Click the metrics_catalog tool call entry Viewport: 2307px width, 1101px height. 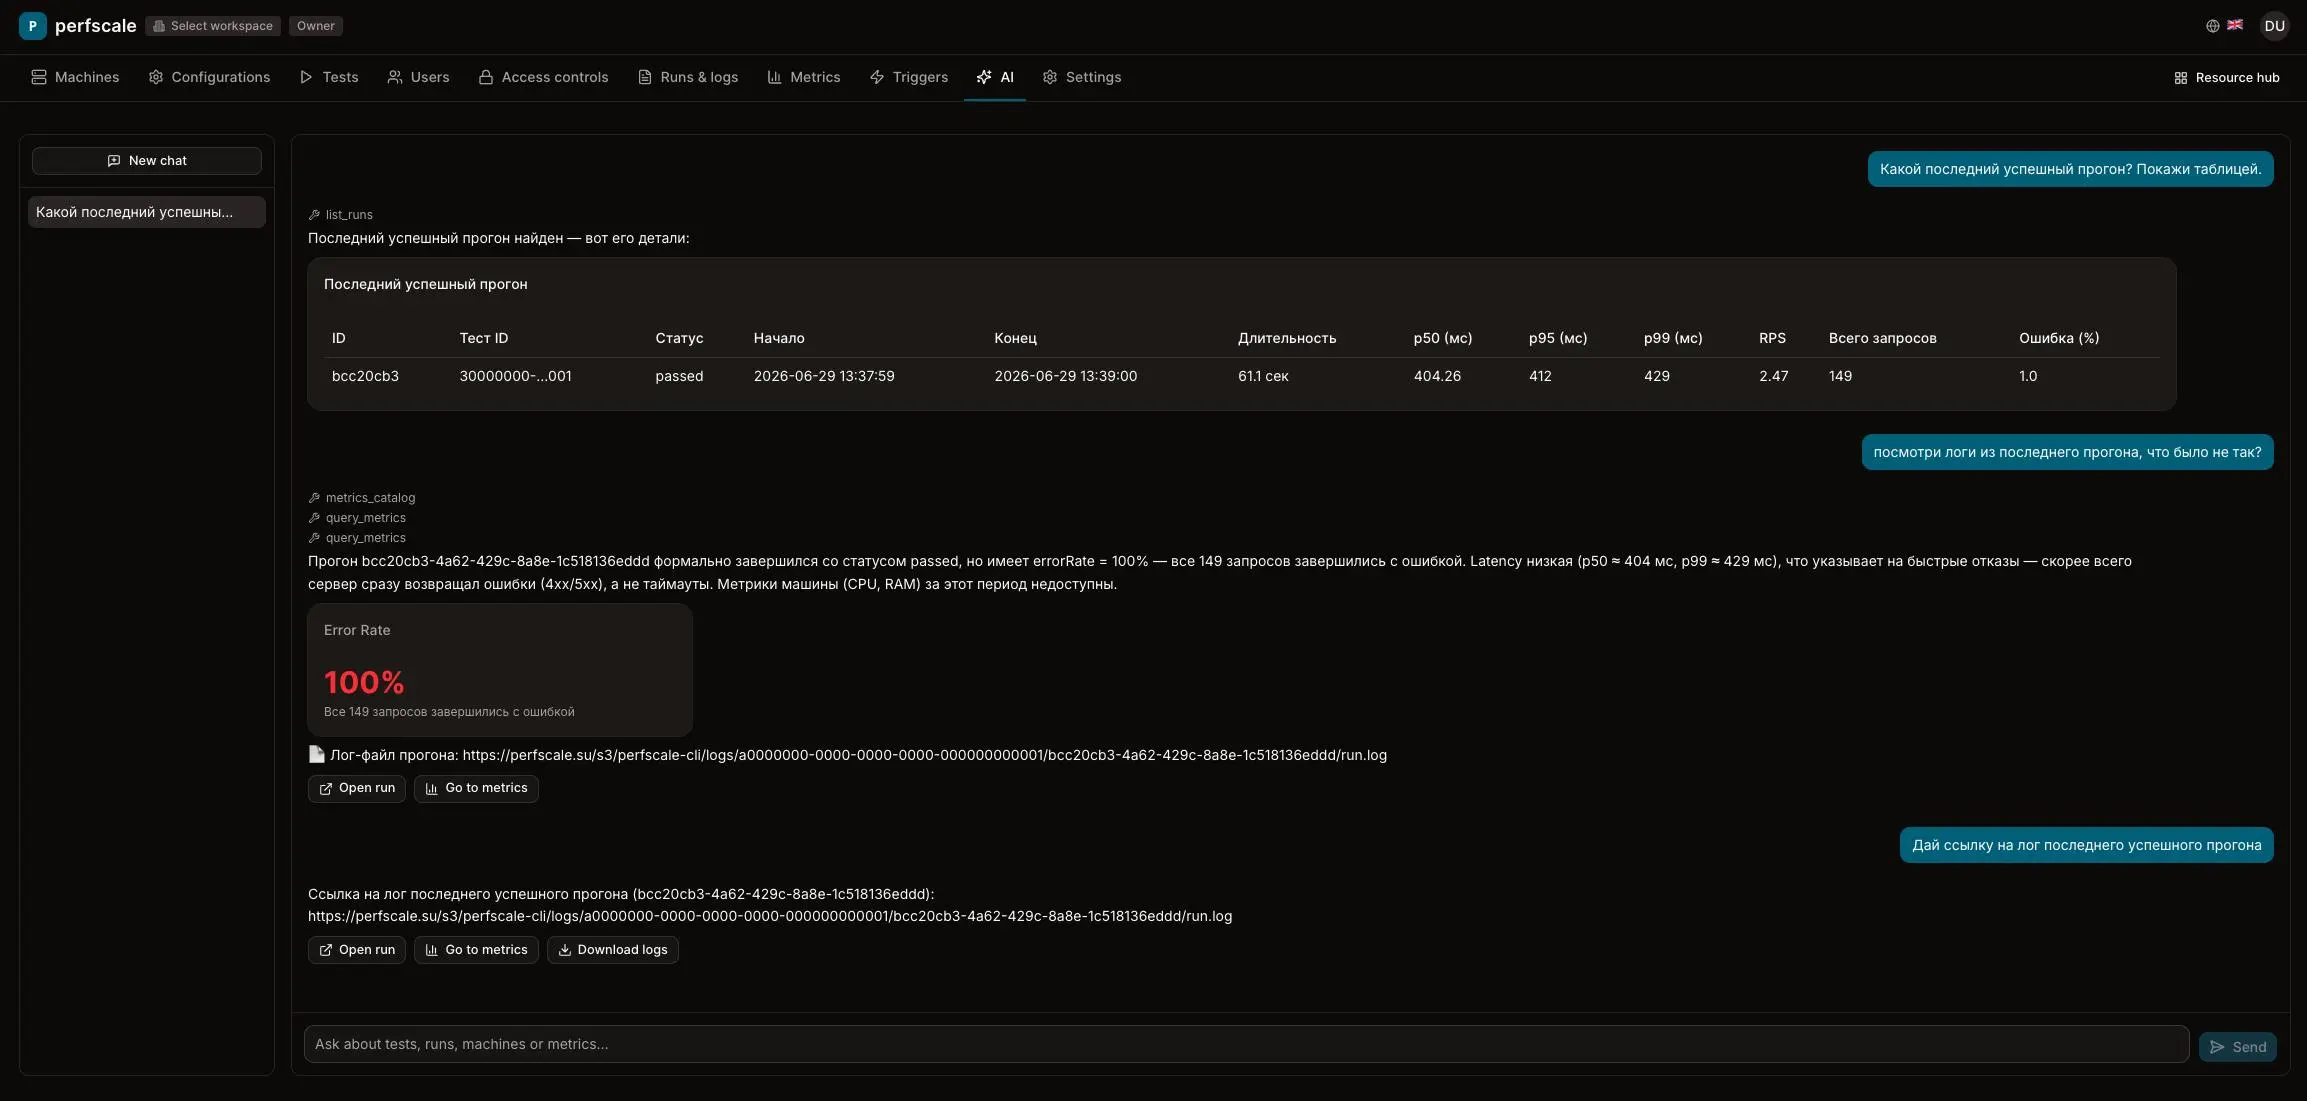tap(362, 498)
